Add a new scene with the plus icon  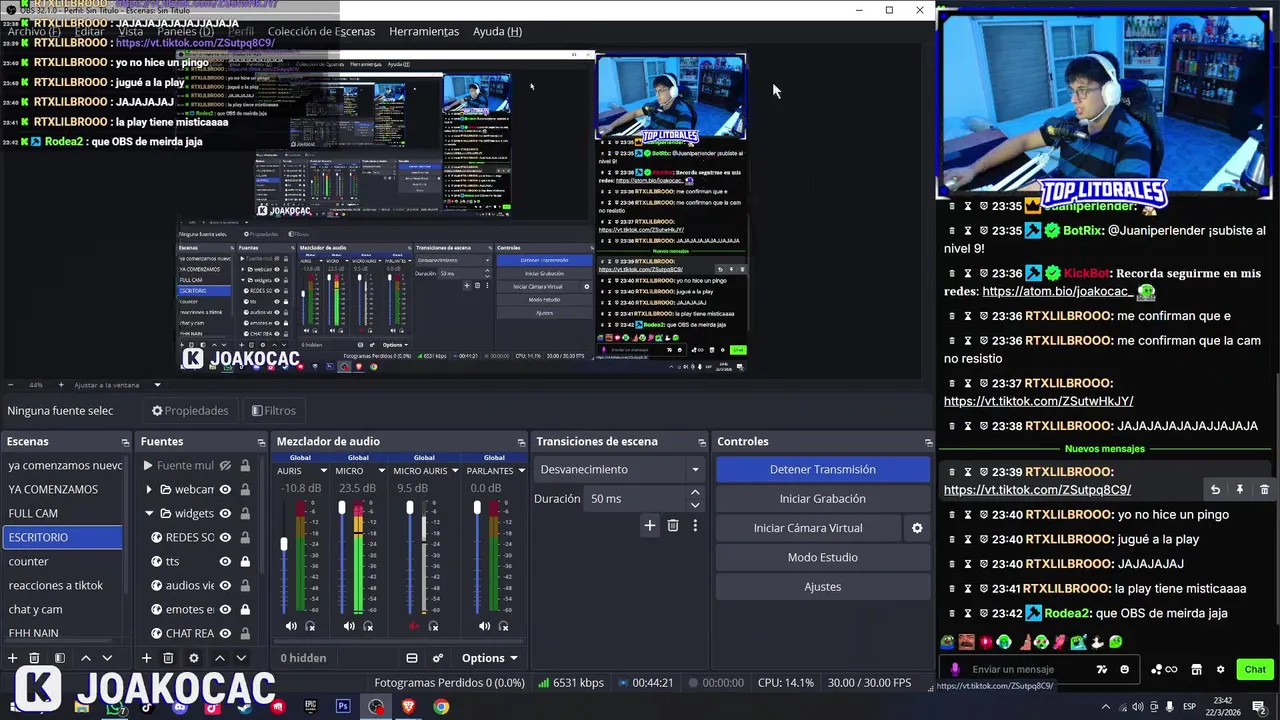pyautogui.click(x=13, y=658)
